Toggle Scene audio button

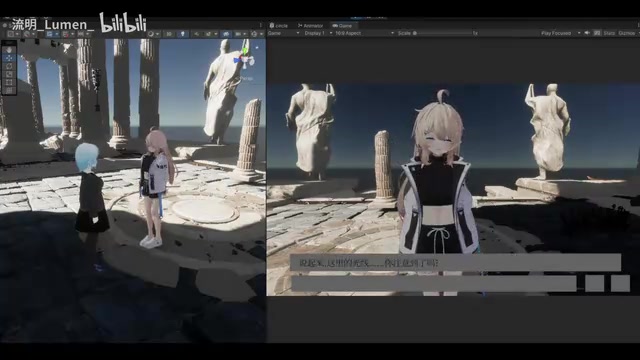197,34
